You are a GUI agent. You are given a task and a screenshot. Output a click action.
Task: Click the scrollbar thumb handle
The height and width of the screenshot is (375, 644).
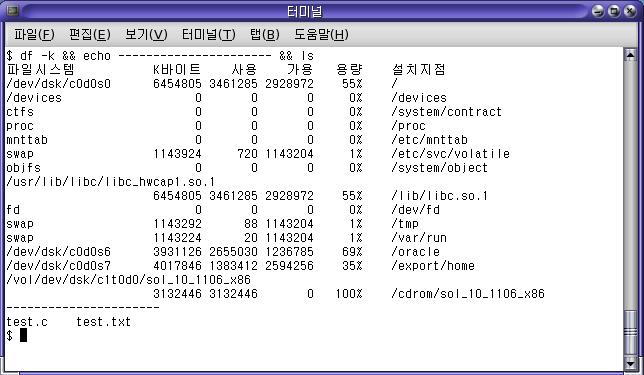point(630,332)
